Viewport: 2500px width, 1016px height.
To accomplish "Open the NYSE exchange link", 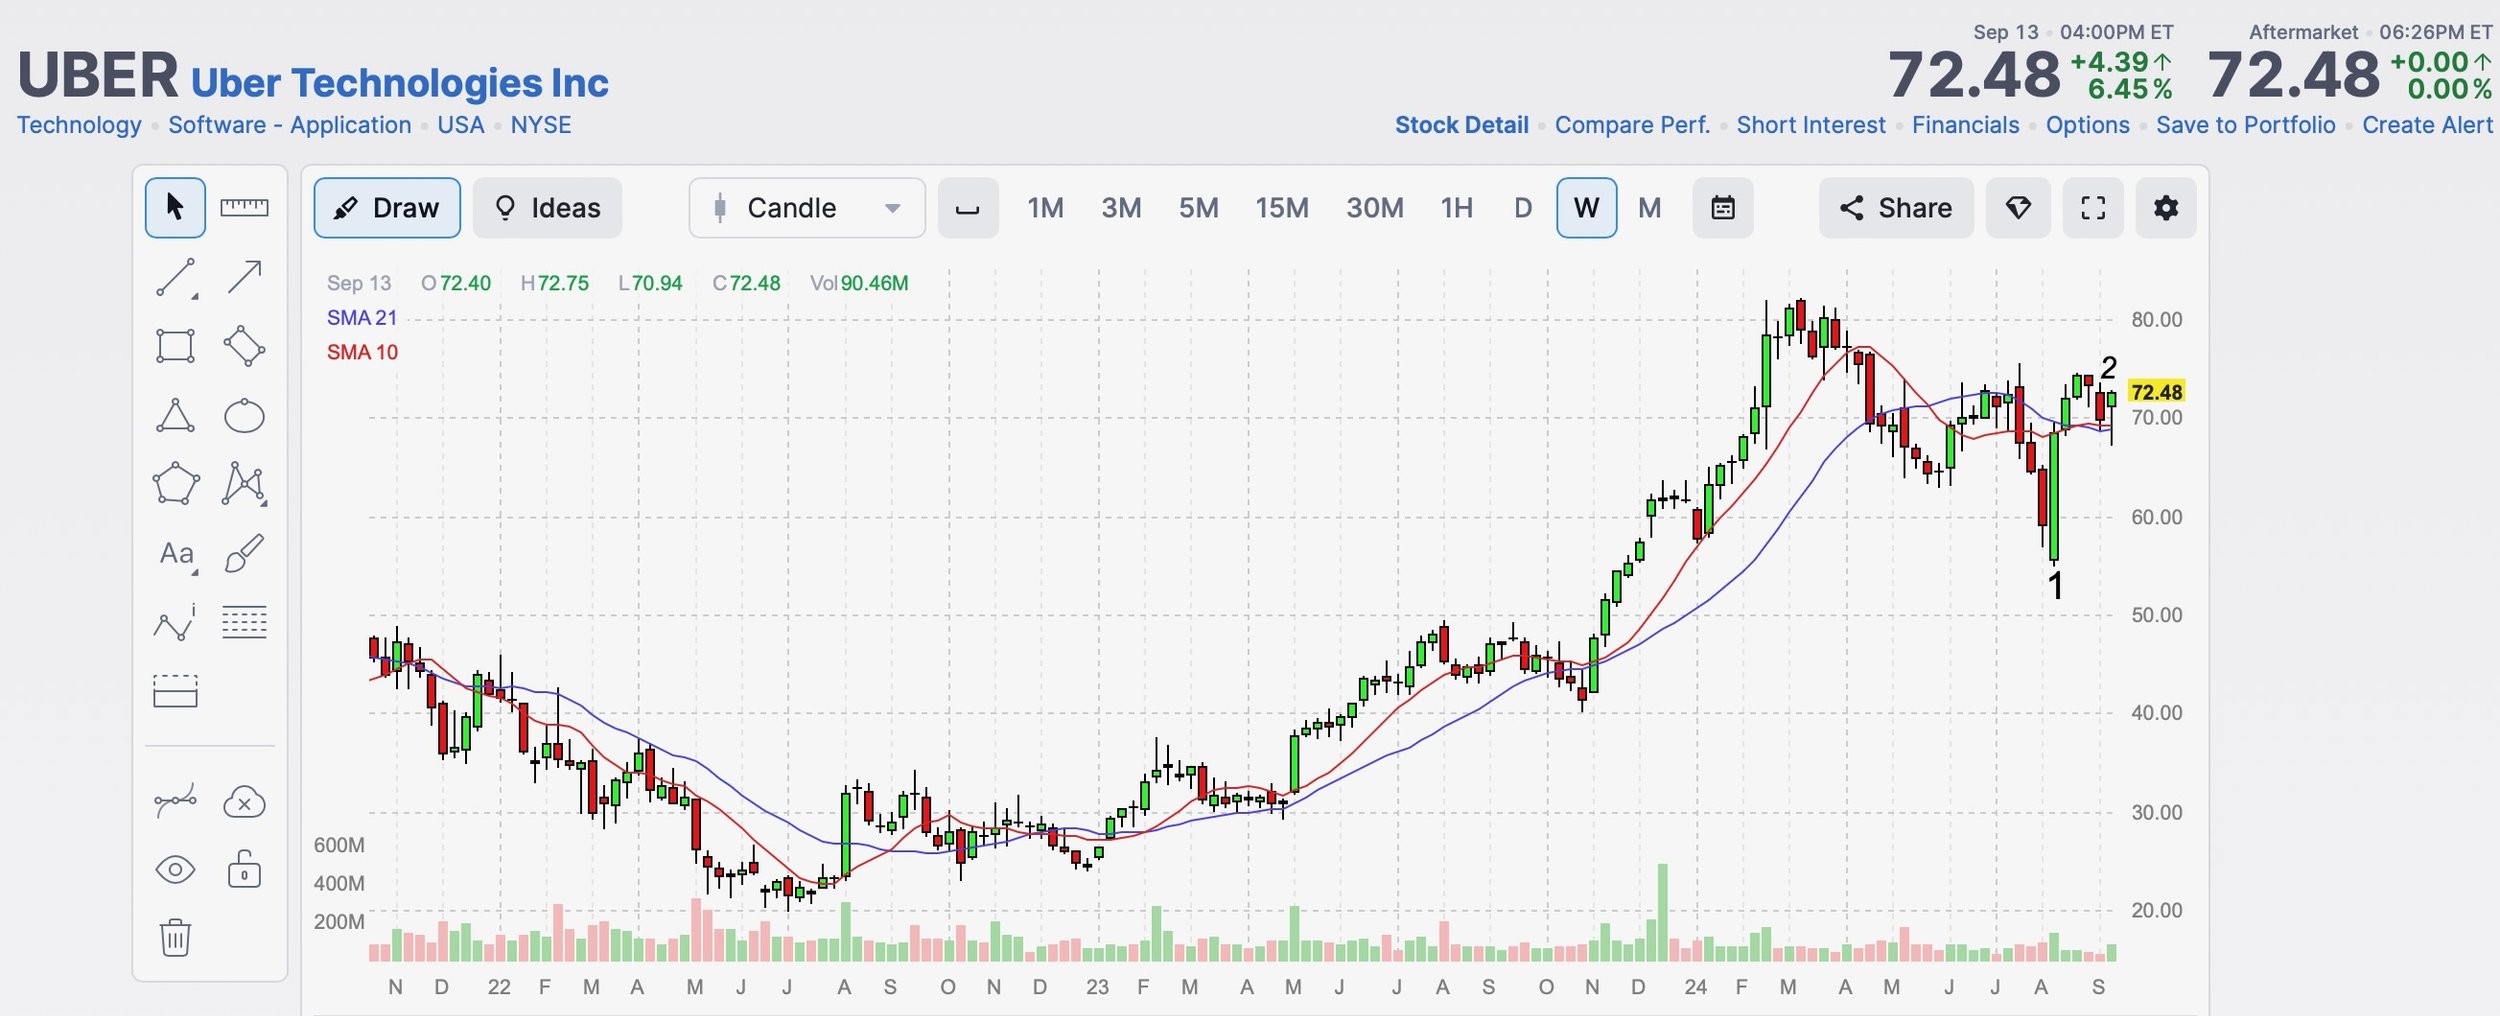I will click(541, 125).
